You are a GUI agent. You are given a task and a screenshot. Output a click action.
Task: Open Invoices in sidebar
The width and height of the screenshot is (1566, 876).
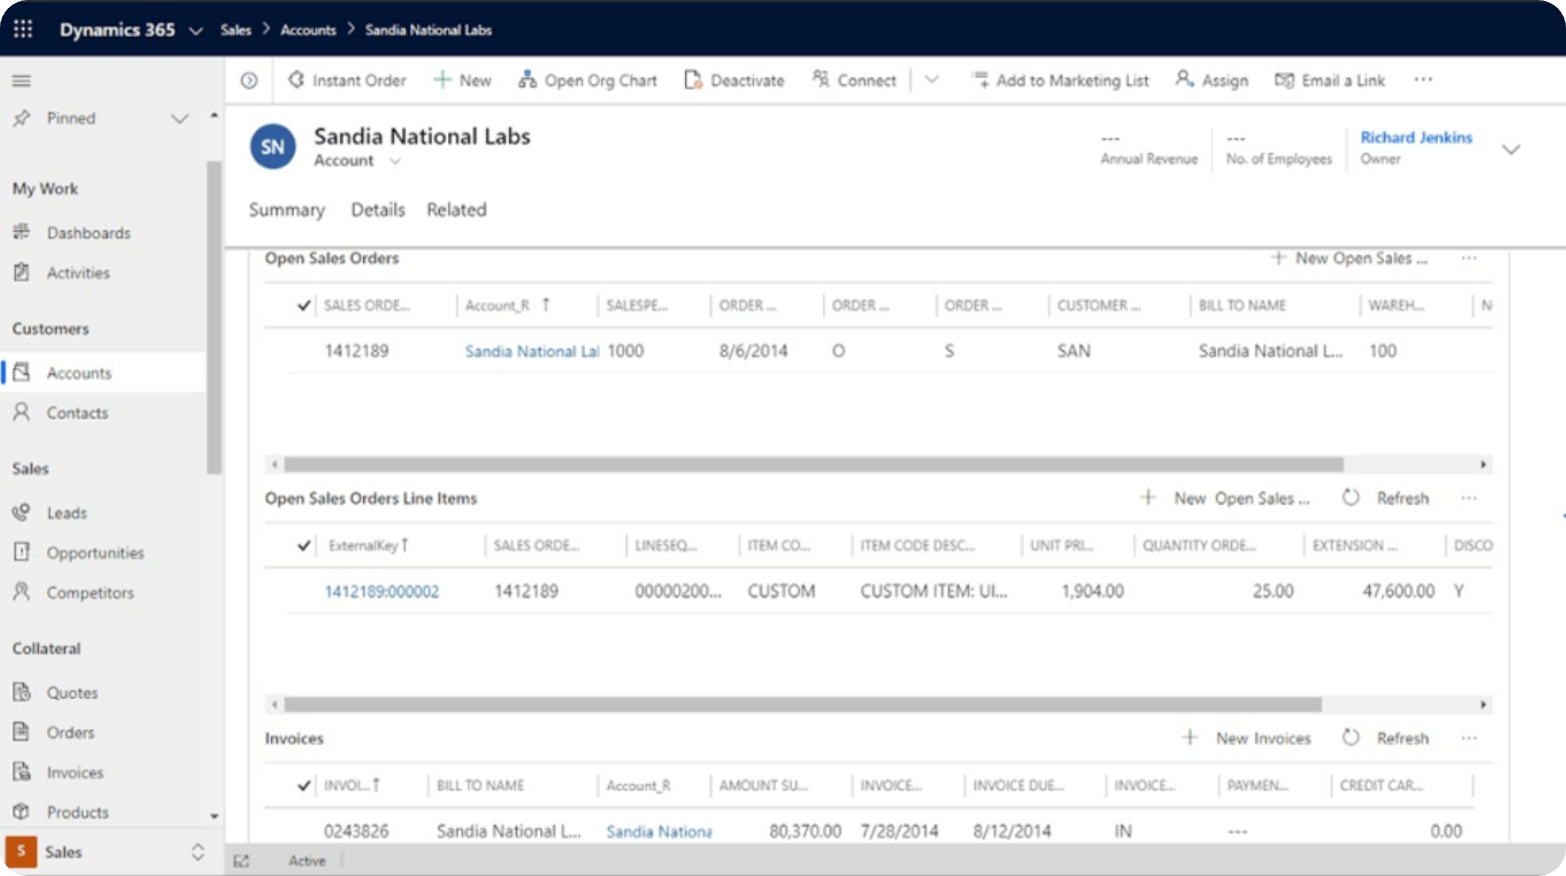(75, 772)
